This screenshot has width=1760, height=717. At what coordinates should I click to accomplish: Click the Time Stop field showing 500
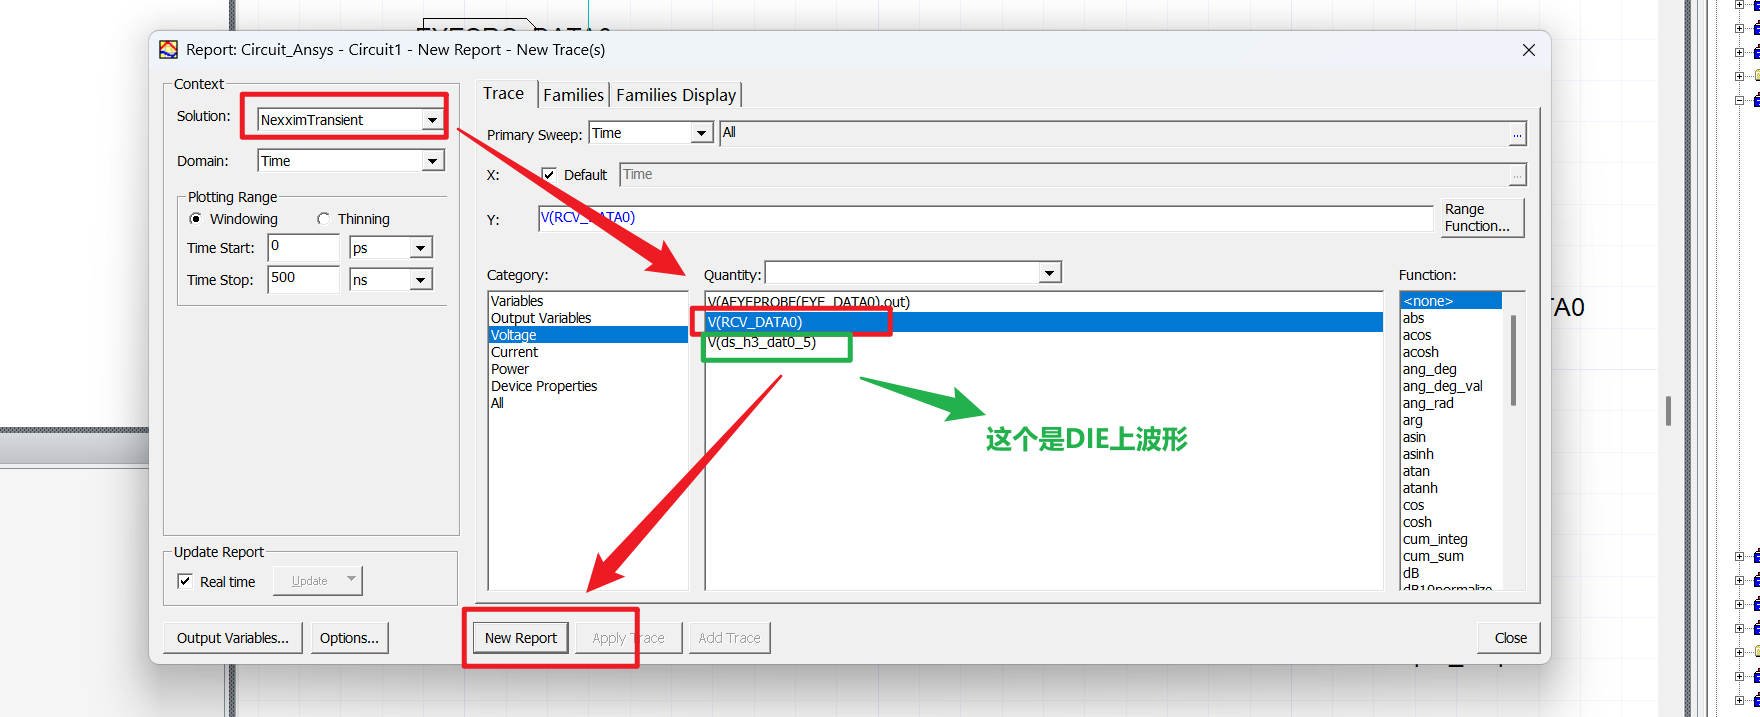coord(304,279)
